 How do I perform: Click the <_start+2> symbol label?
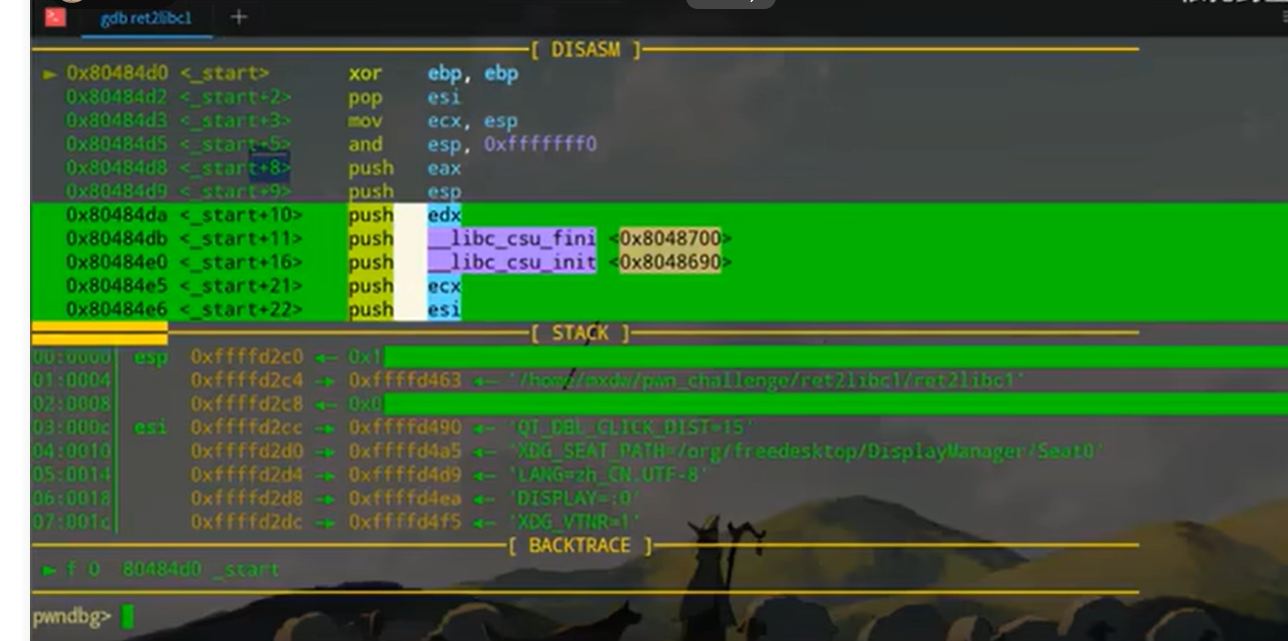[x=236, y=98]
